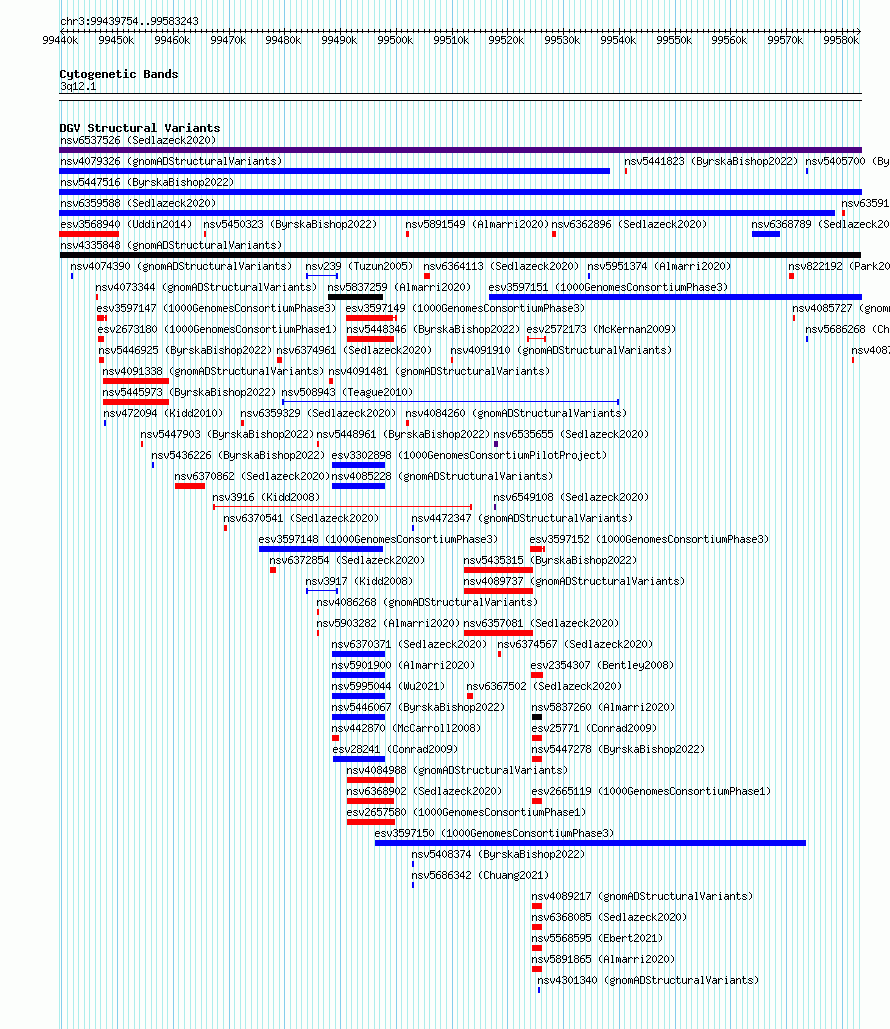Screen dimensions: 890x1029
Task: Click the nsv3916 (Kidd2008) label
Action: click(x=266, y=497)
